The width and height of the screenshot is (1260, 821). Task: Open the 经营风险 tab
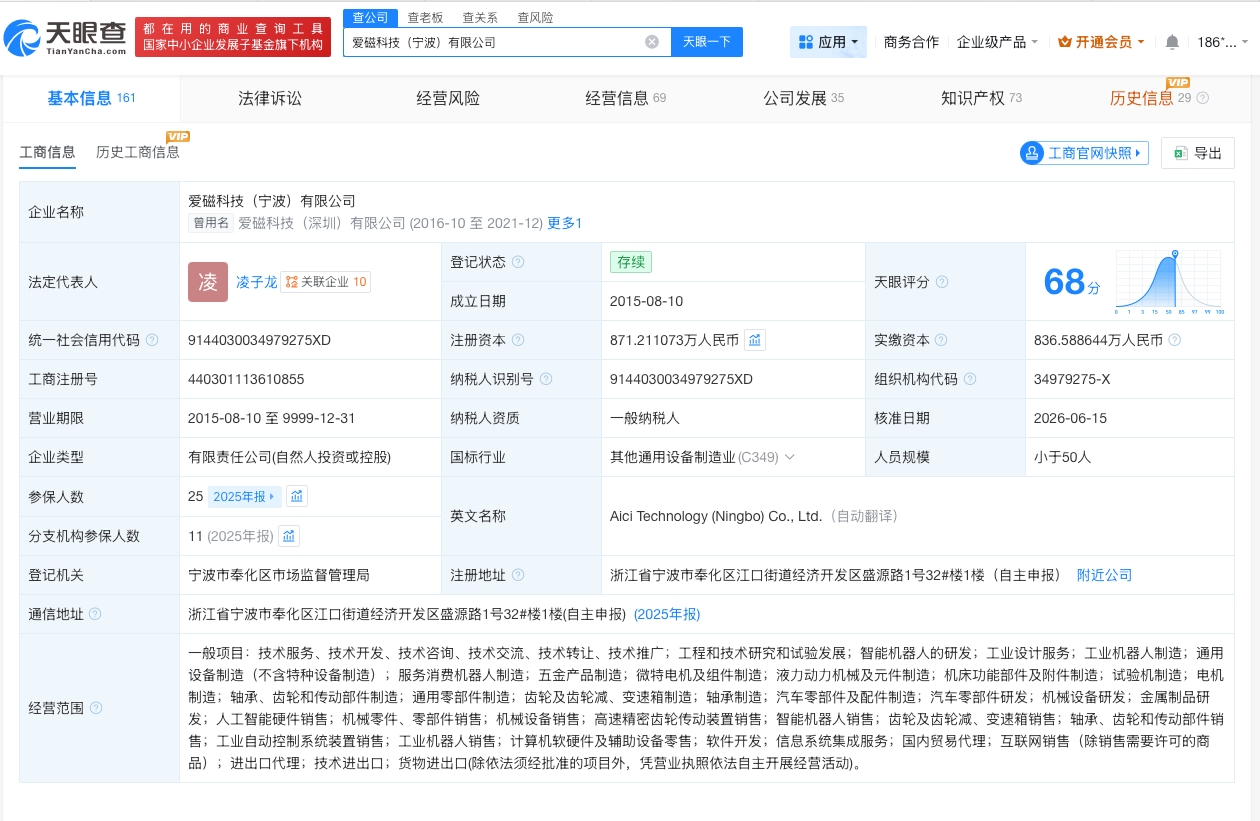pos(448,98)
